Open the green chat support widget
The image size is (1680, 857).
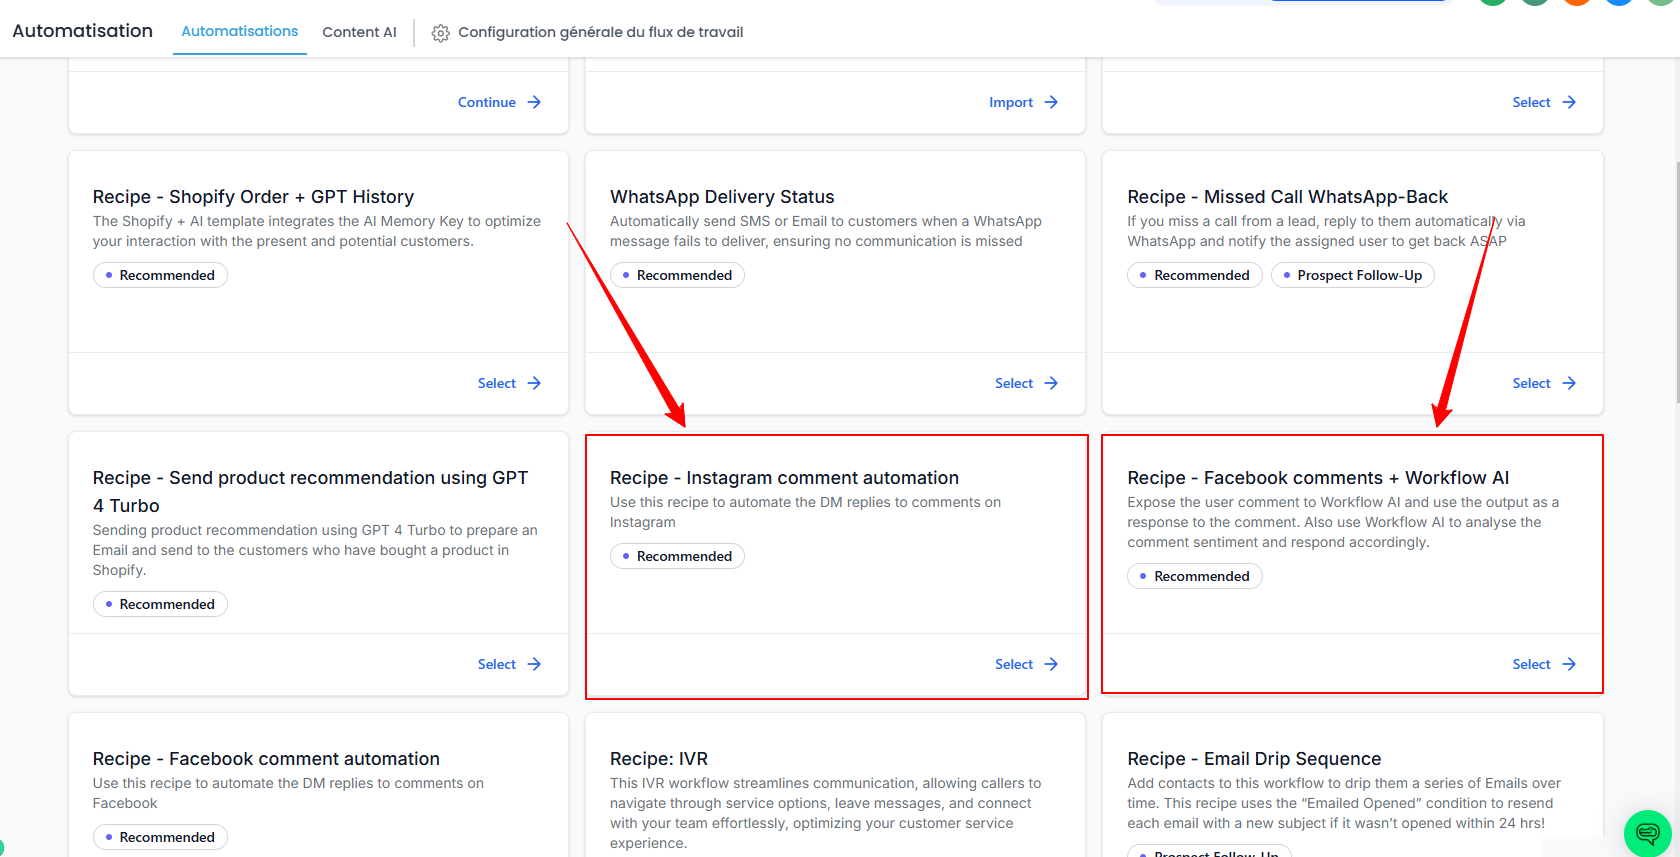point(1647,833)
